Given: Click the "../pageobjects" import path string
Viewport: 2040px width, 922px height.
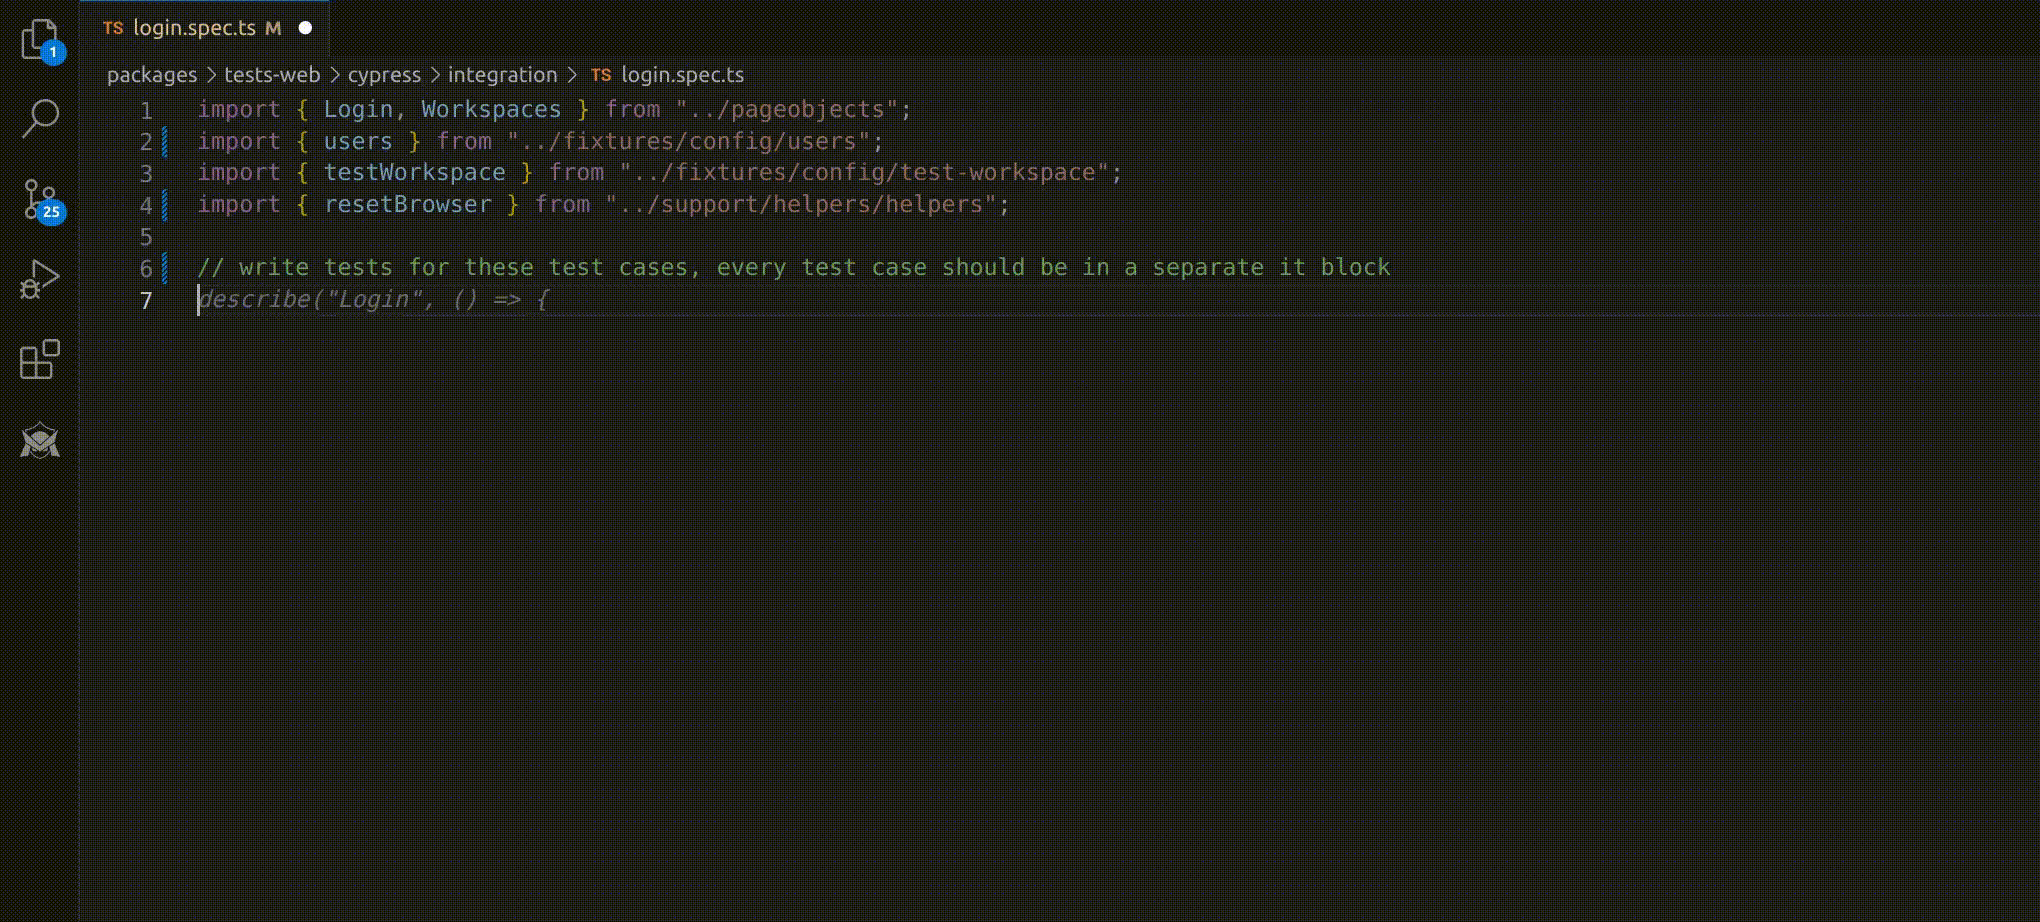Looking at the screenshot, I should coord(787,109).
